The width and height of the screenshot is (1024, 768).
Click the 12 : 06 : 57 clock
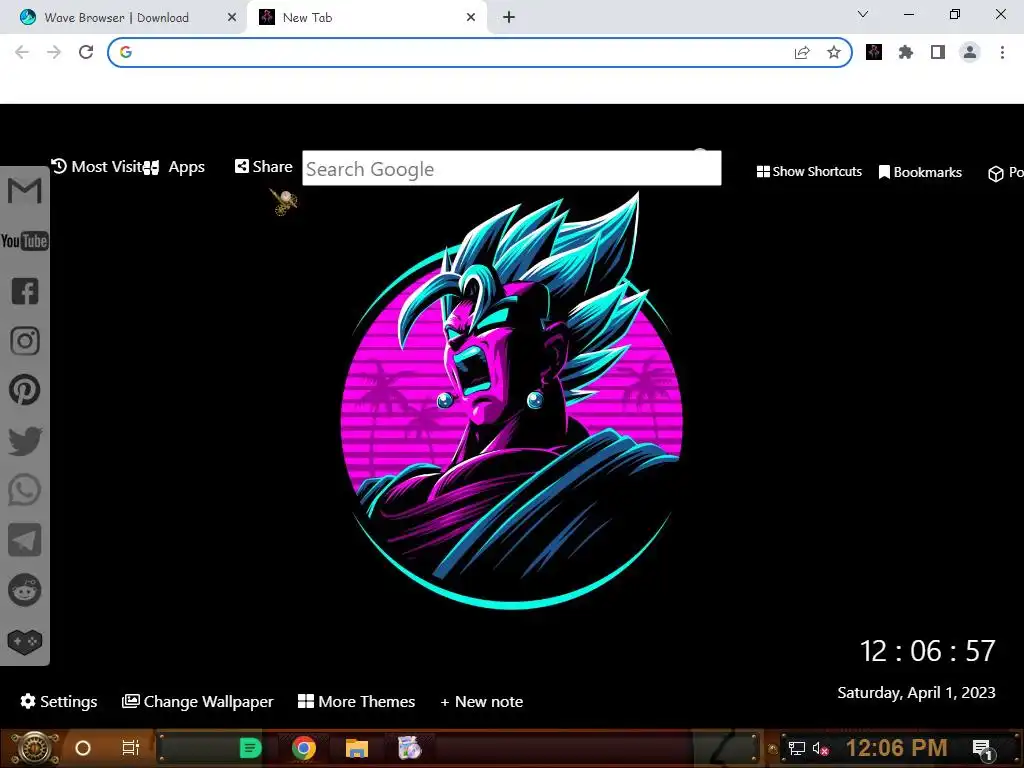coord(927,651)
